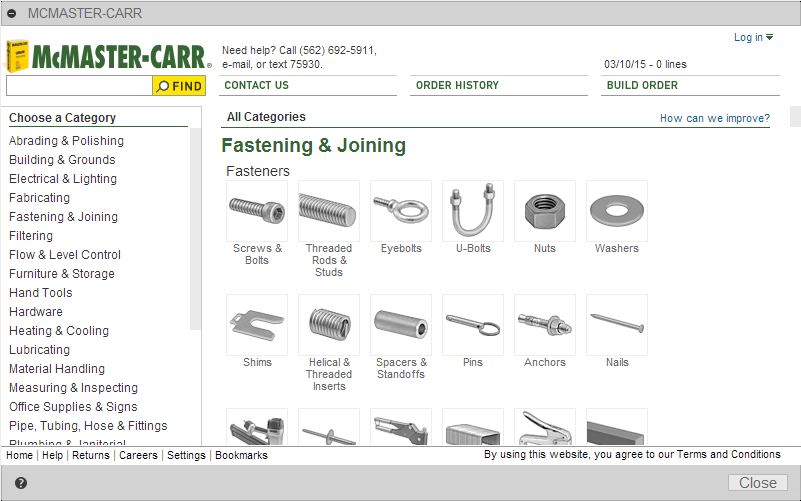
Task: Open Pipe, Tubing, Hose & Fittings category
Action: coord(88,426)
